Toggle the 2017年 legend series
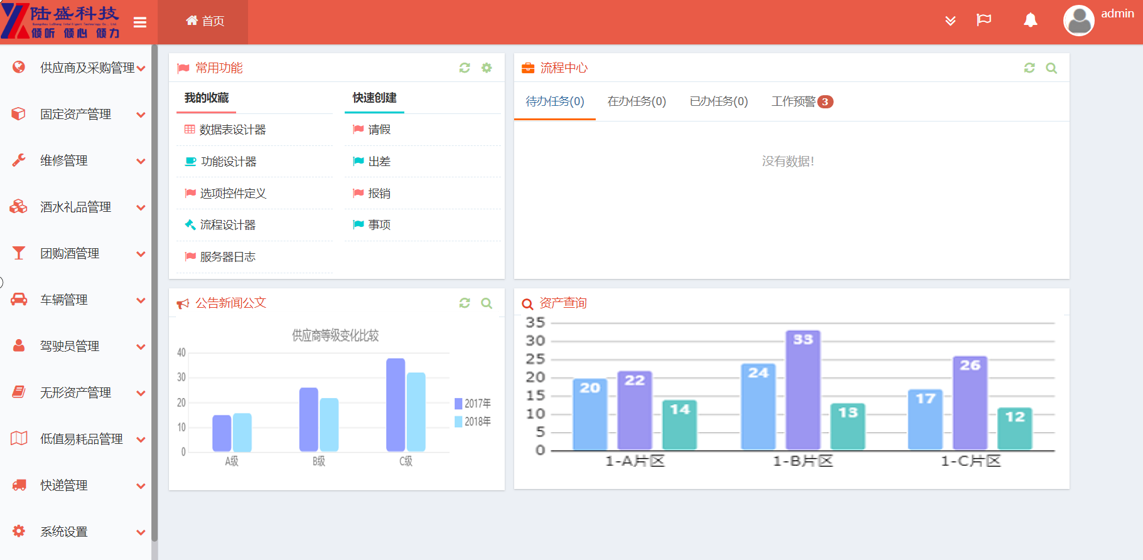Viewport: 1143px width, 560px height. [x=472, y=404]
